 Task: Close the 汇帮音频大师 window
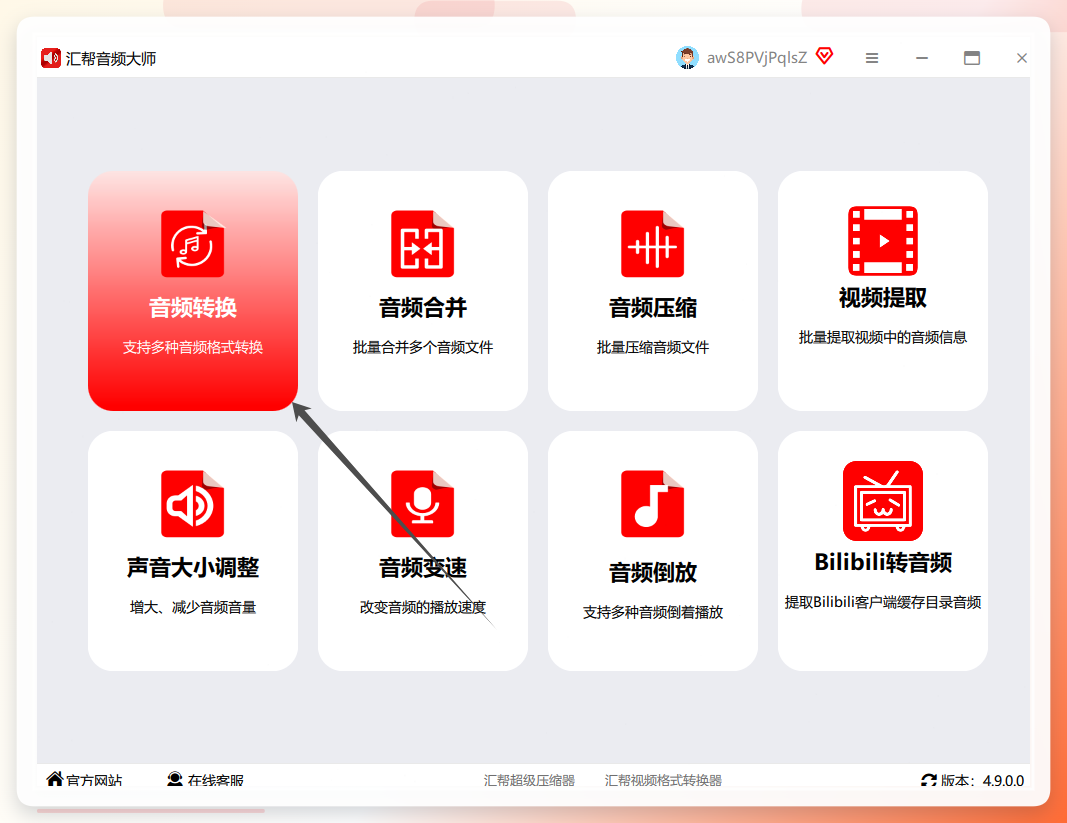[1021, 59]
